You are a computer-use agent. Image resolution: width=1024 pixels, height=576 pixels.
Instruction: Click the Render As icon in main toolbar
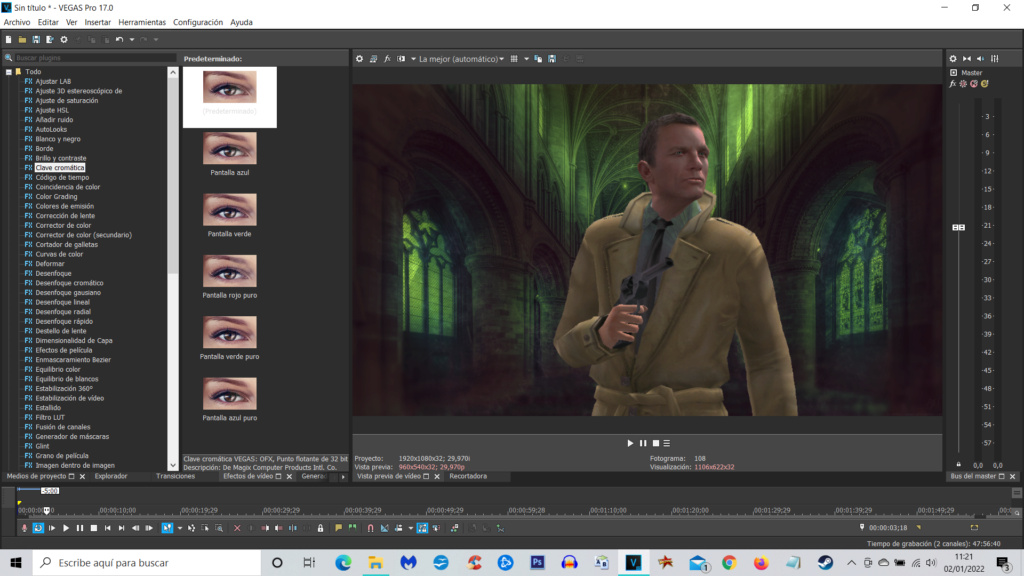pyautogui.click(x=50, y=39)
